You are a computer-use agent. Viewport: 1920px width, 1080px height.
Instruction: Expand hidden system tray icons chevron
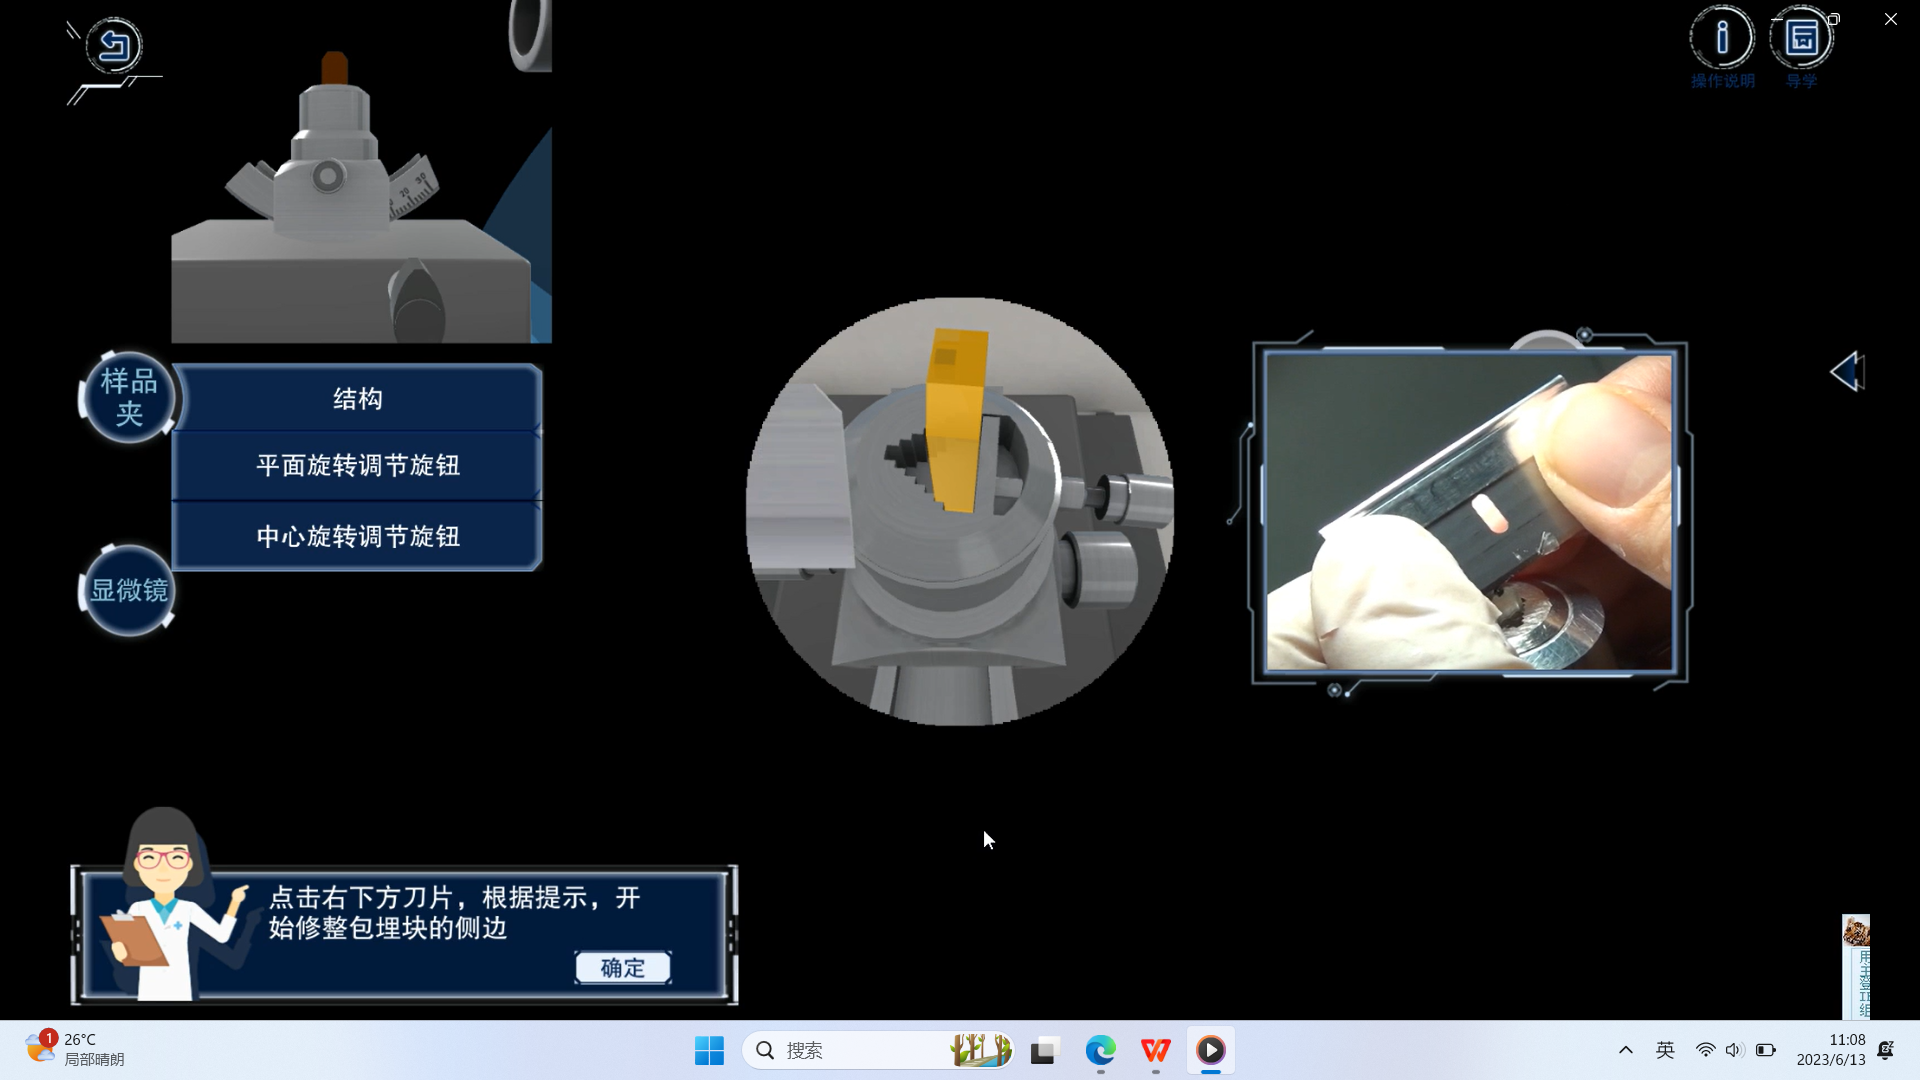point(1626,1050)
